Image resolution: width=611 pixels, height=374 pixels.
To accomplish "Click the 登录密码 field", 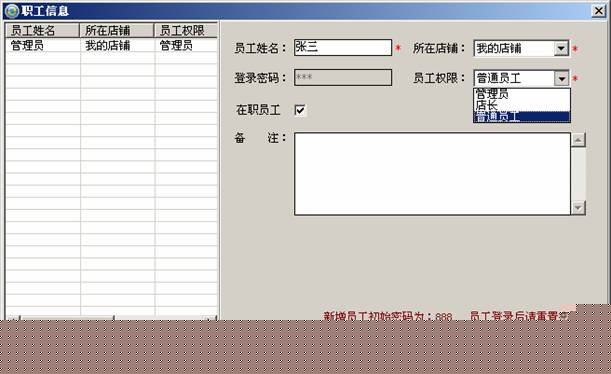I will point(343,77).
